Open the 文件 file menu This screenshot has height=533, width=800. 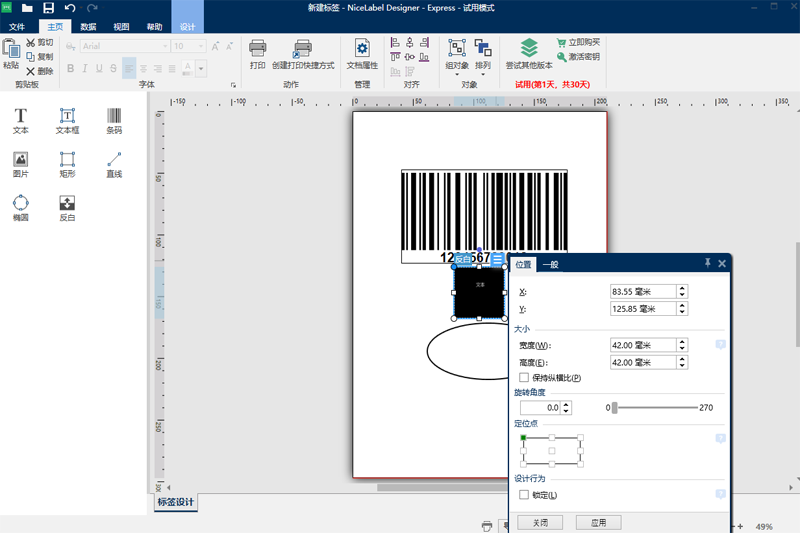click(x=17, y=27)
